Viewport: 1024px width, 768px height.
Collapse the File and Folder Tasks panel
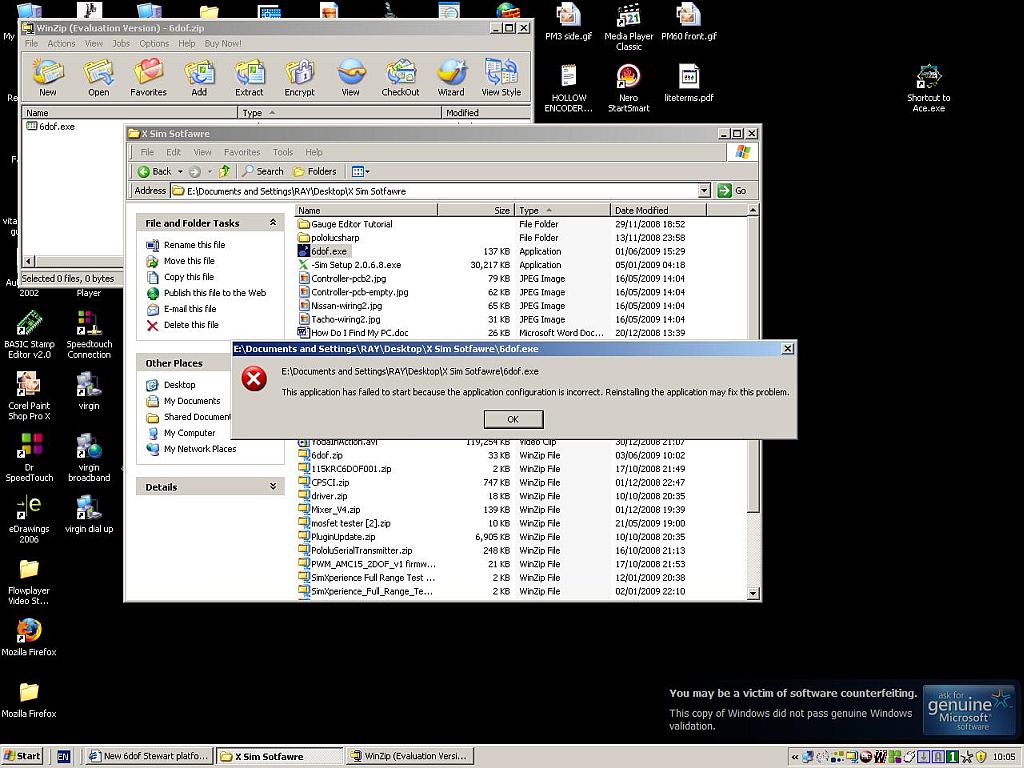coord(273,223)
